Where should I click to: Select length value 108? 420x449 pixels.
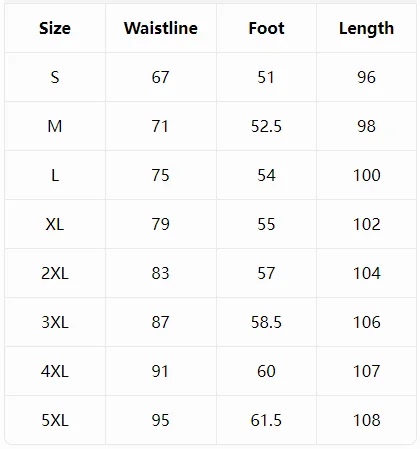[x=367, y=420]
